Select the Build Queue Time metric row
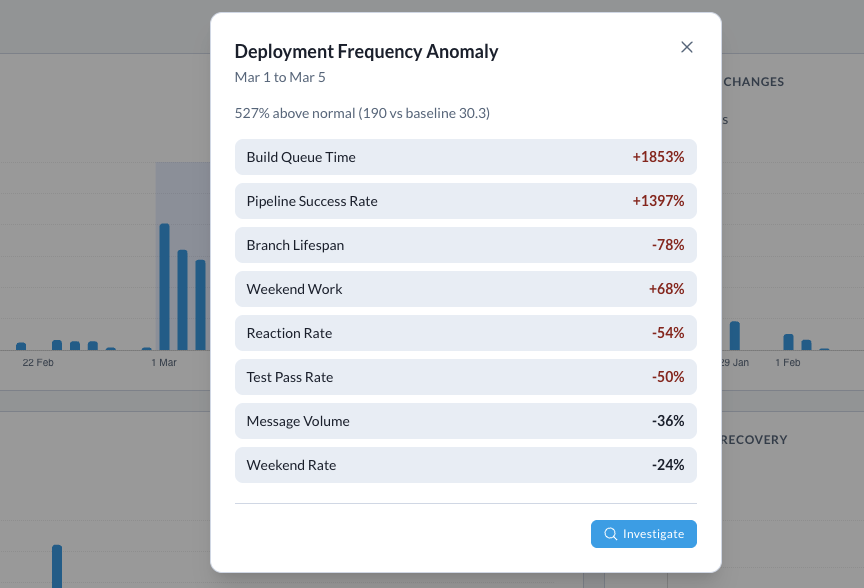Image resolution: width=864 pixels, height=588 pixels. 465,157
